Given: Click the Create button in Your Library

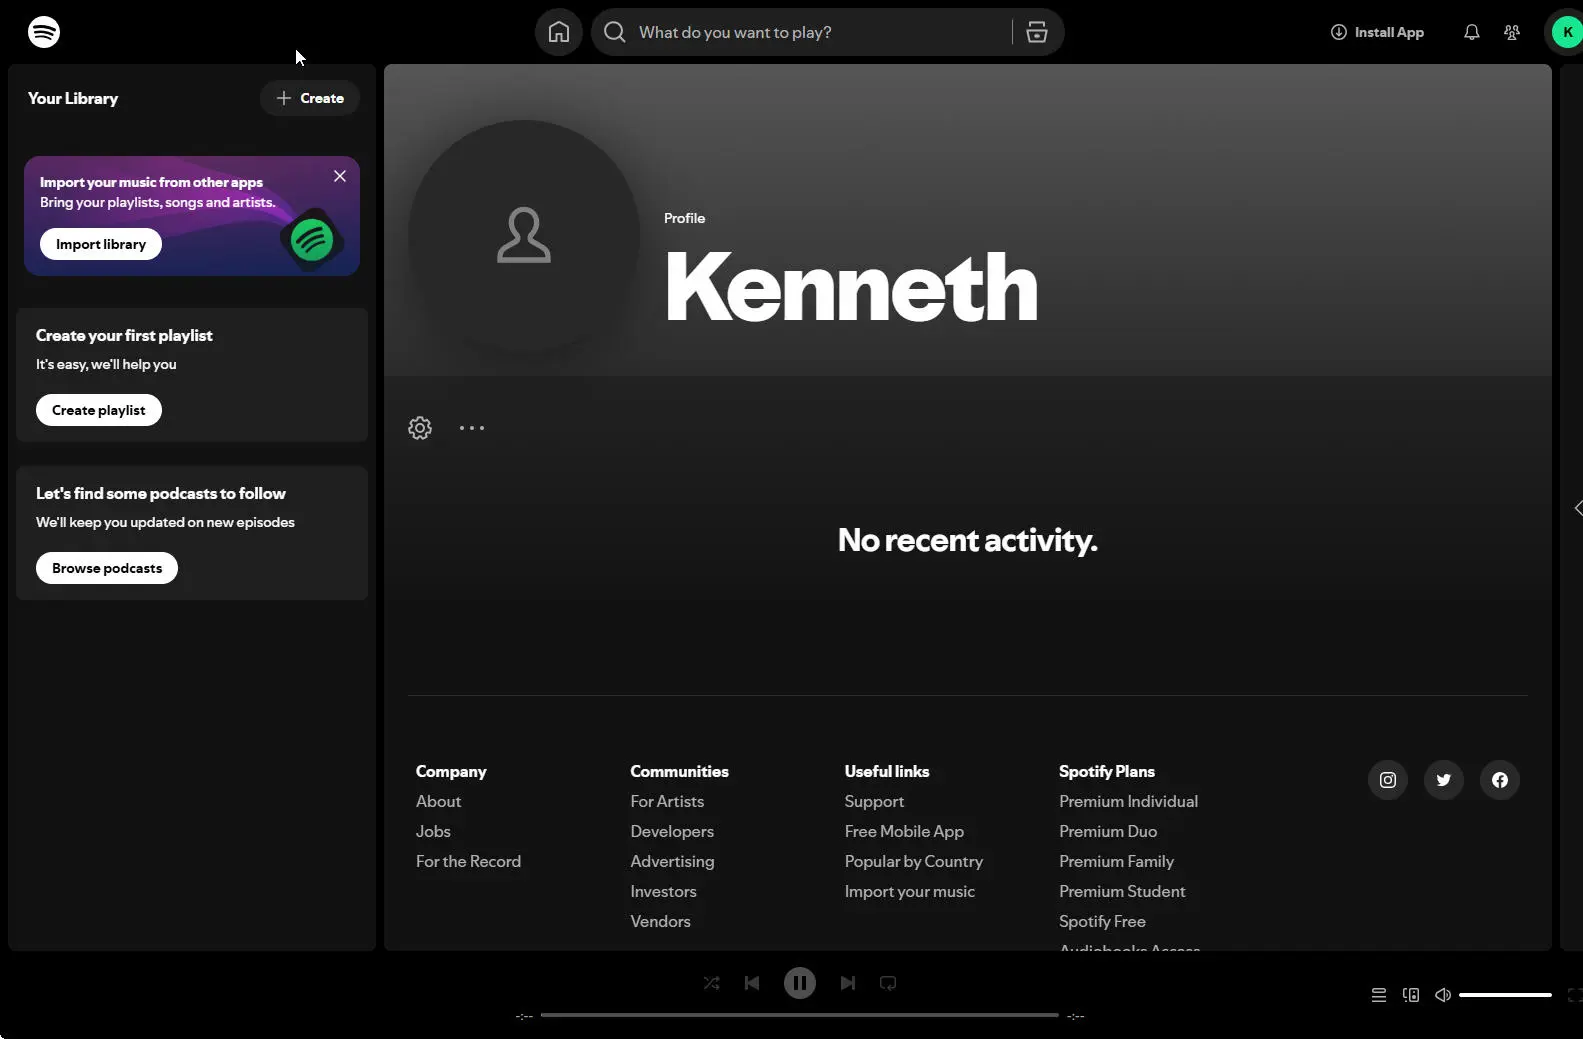Looking at the screenshot, I should pyautogui.click(x=310, y=98).
